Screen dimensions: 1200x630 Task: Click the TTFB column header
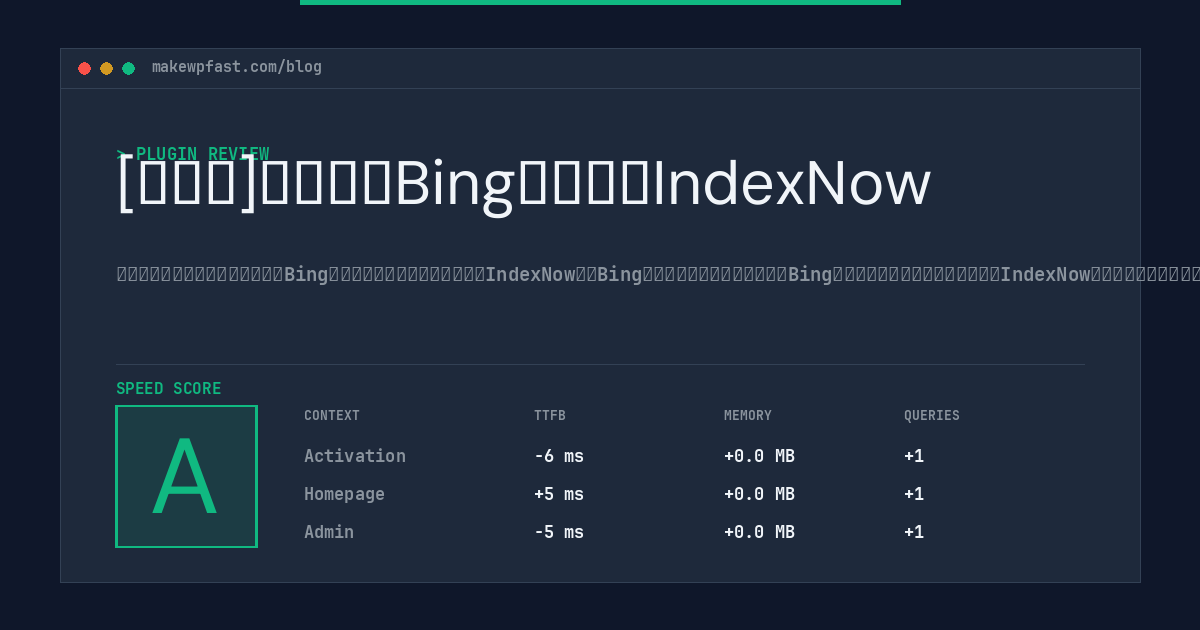[x=550, y=416]
